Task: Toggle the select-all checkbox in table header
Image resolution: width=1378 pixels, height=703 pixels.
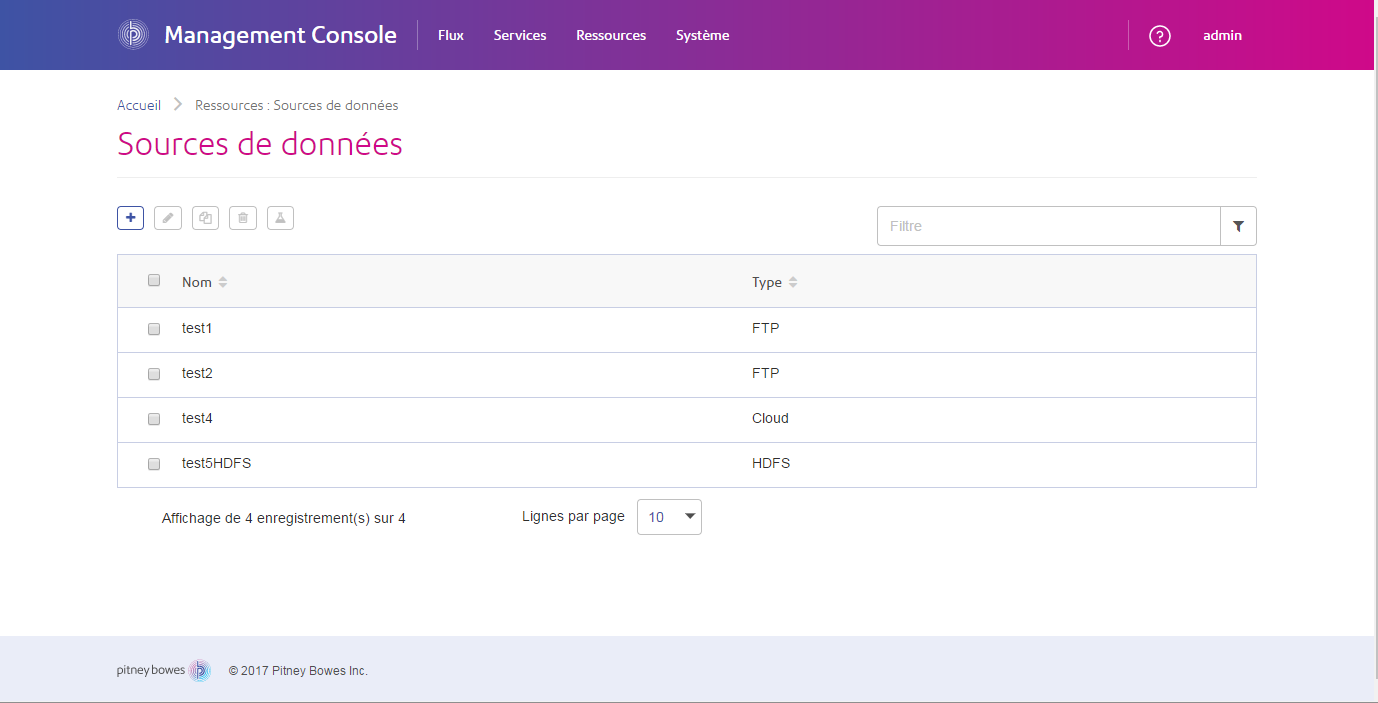Action: (154, 281)
